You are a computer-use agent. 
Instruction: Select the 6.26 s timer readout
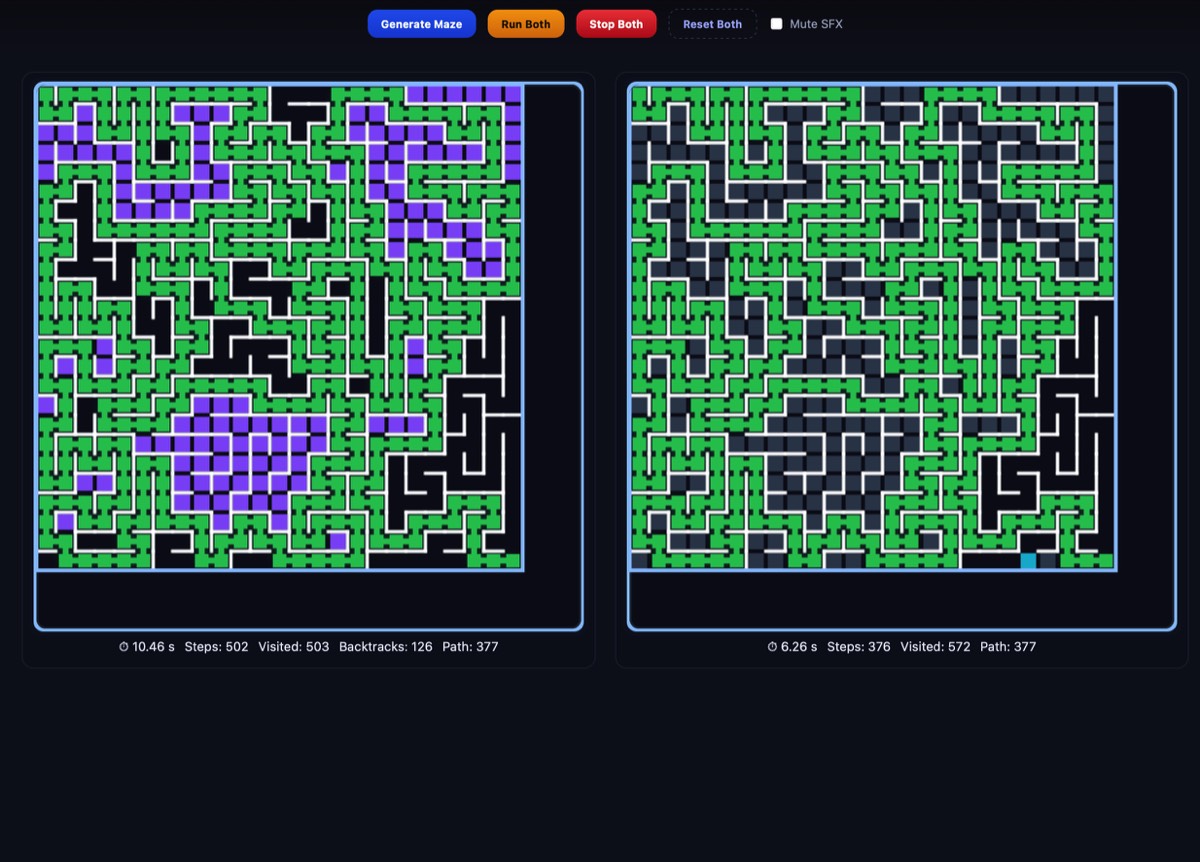(x=798, y=647)
